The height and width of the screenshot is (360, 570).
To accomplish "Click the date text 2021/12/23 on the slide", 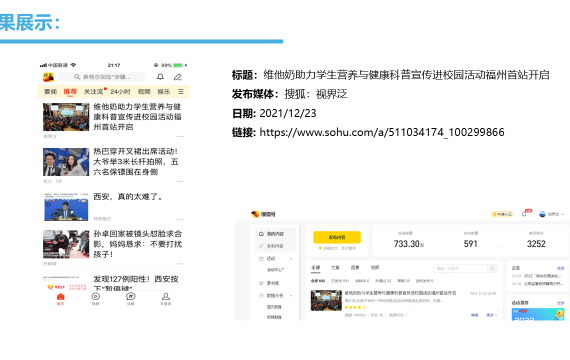I will (288, 113).
